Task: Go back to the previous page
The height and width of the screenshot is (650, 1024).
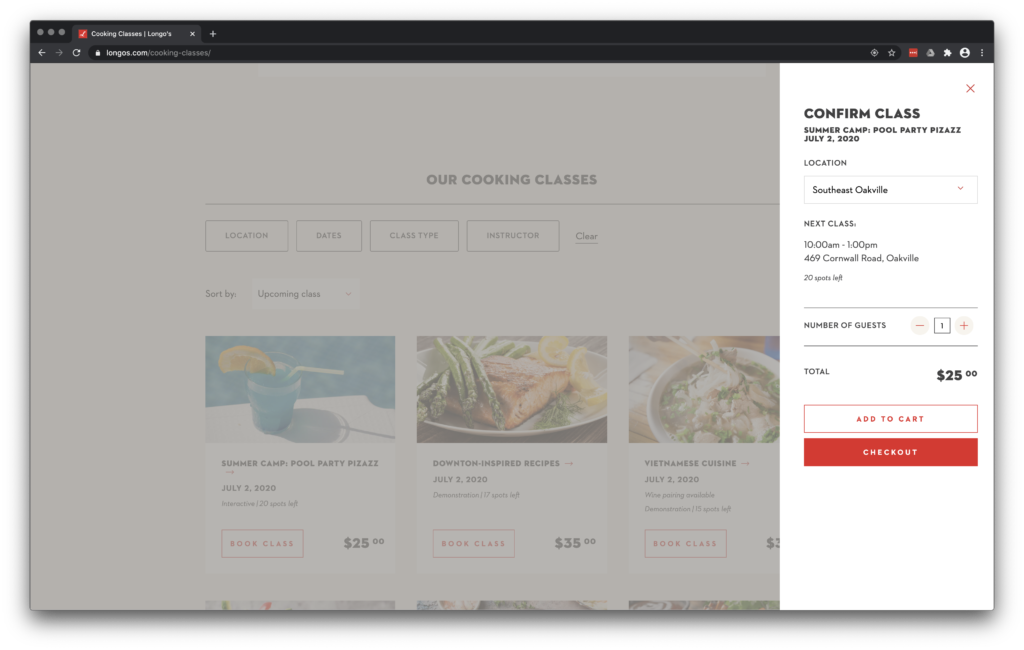Action: tap(42, 53)
